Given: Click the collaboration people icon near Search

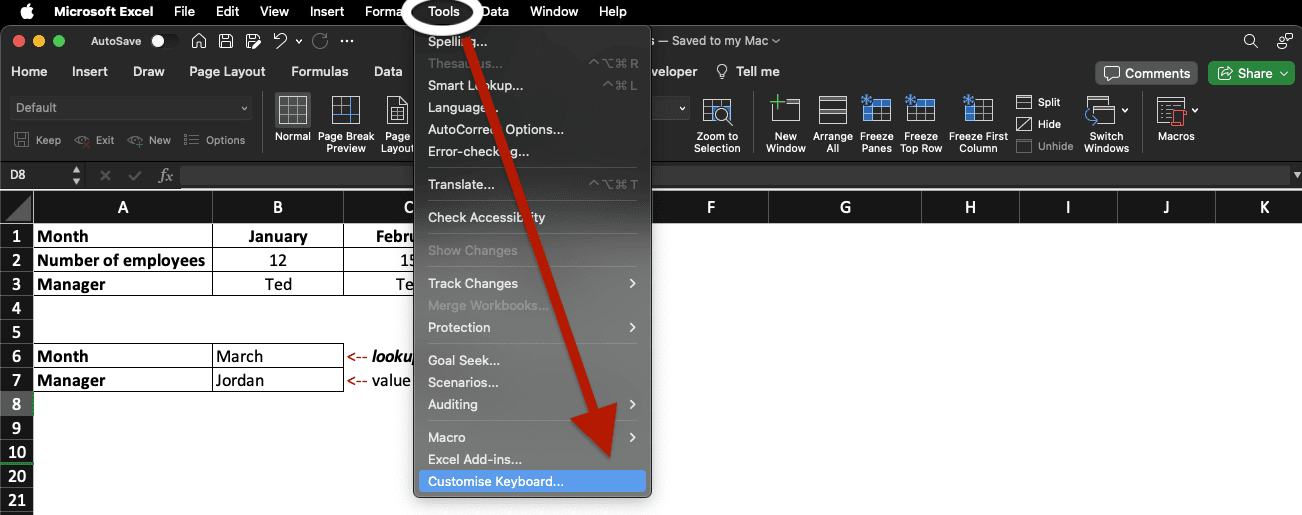Looking at the screenshot, I should point(1285,41).
